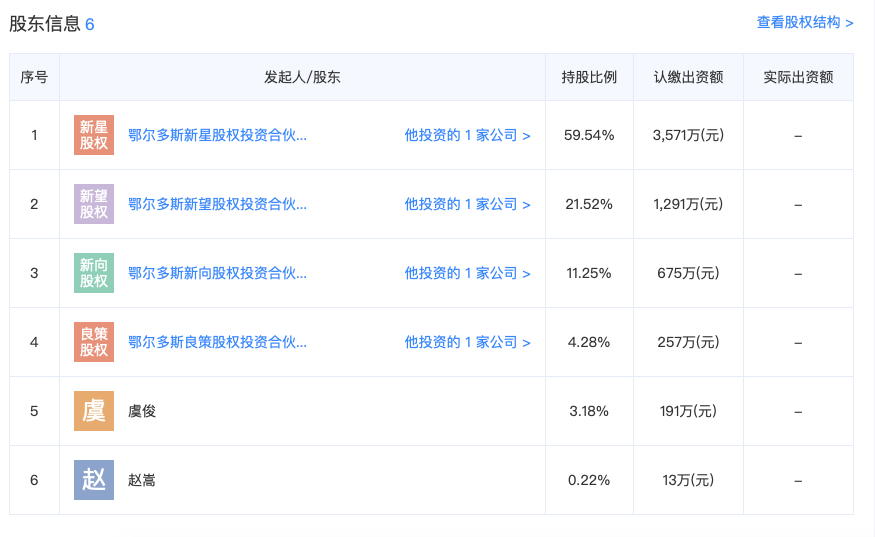This screenshot has width=875, height=537.
Task: Open 鄂尔多斯新向股权投资合伙 company link
Action: 217,273
